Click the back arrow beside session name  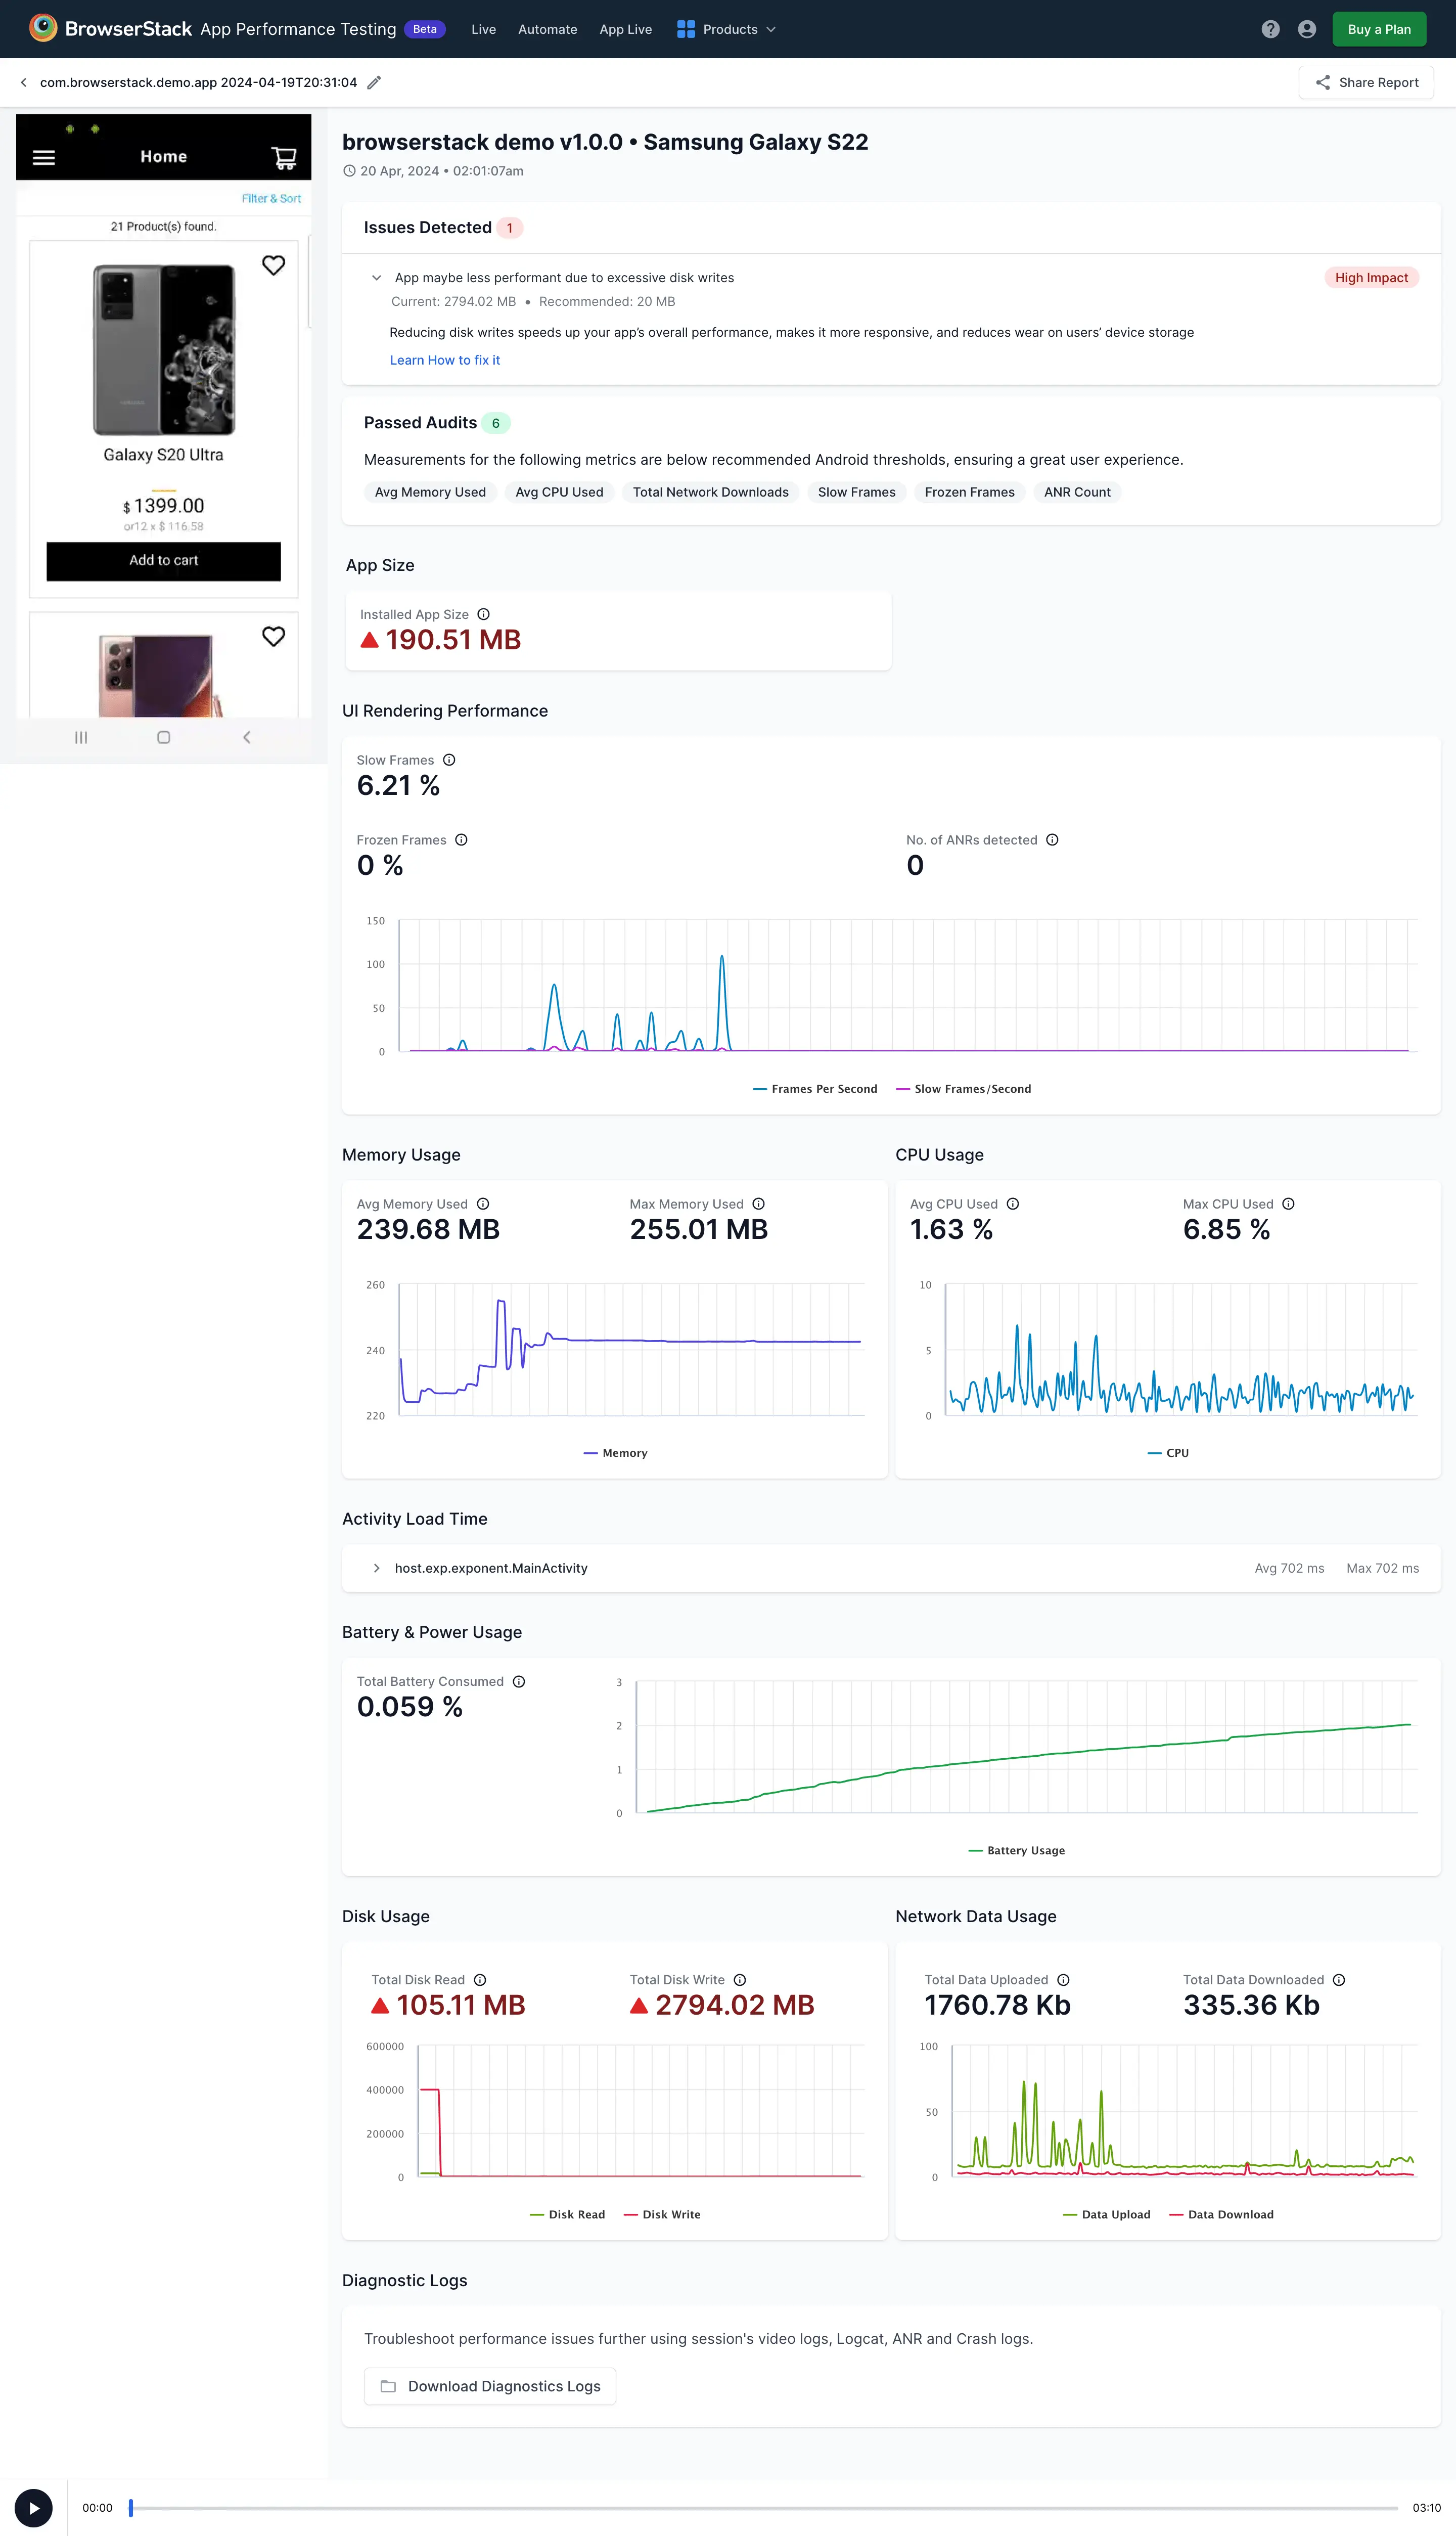[24, 83]
